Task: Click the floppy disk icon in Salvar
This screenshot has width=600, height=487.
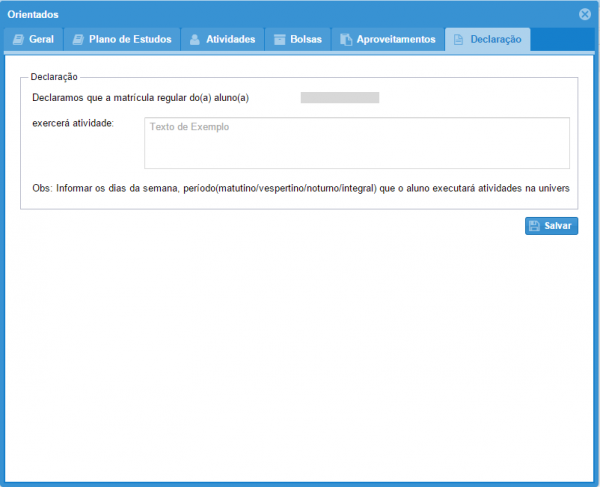Action: tap(535, 226)
